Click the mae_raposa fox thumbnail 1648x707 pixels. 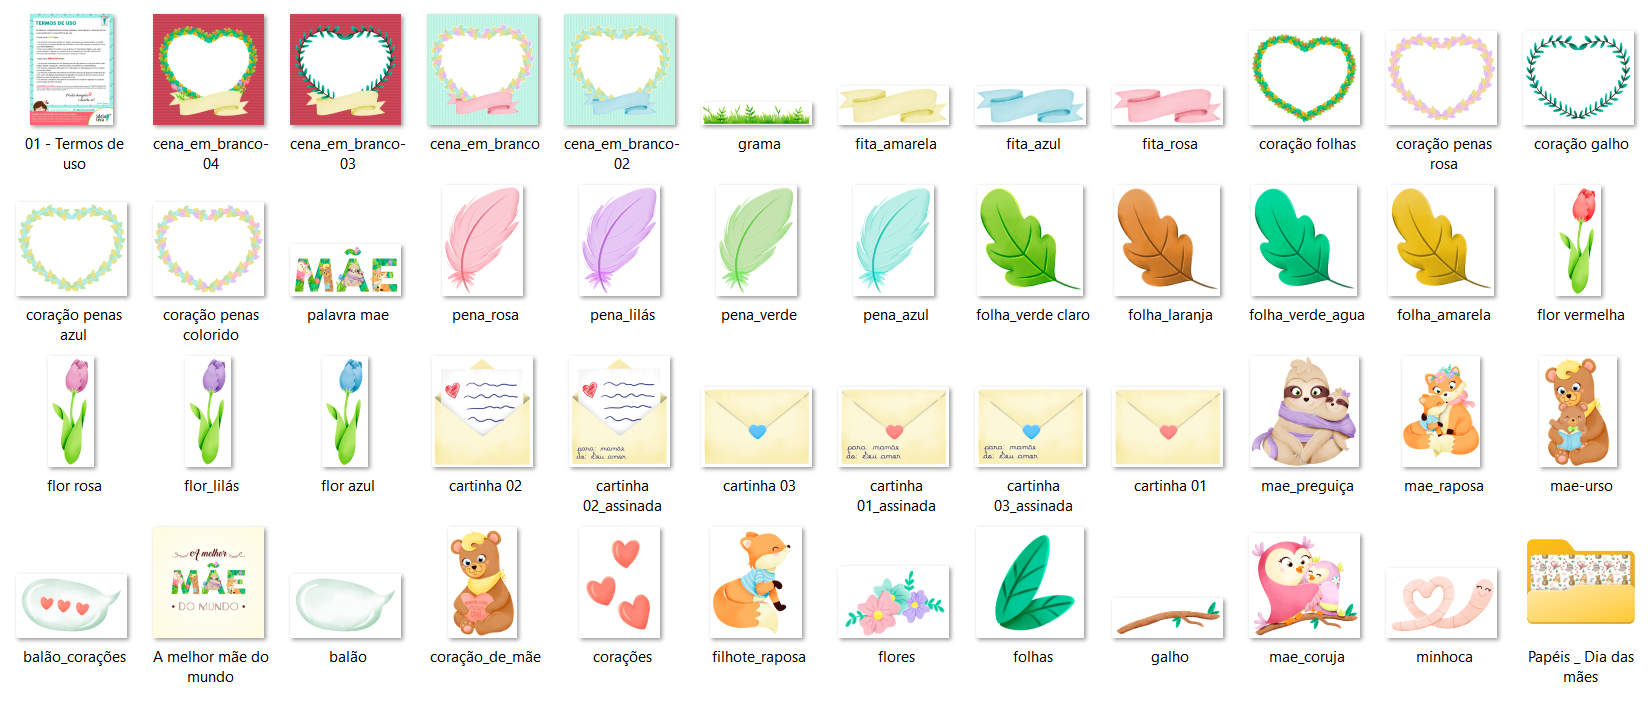point(1442,412)
